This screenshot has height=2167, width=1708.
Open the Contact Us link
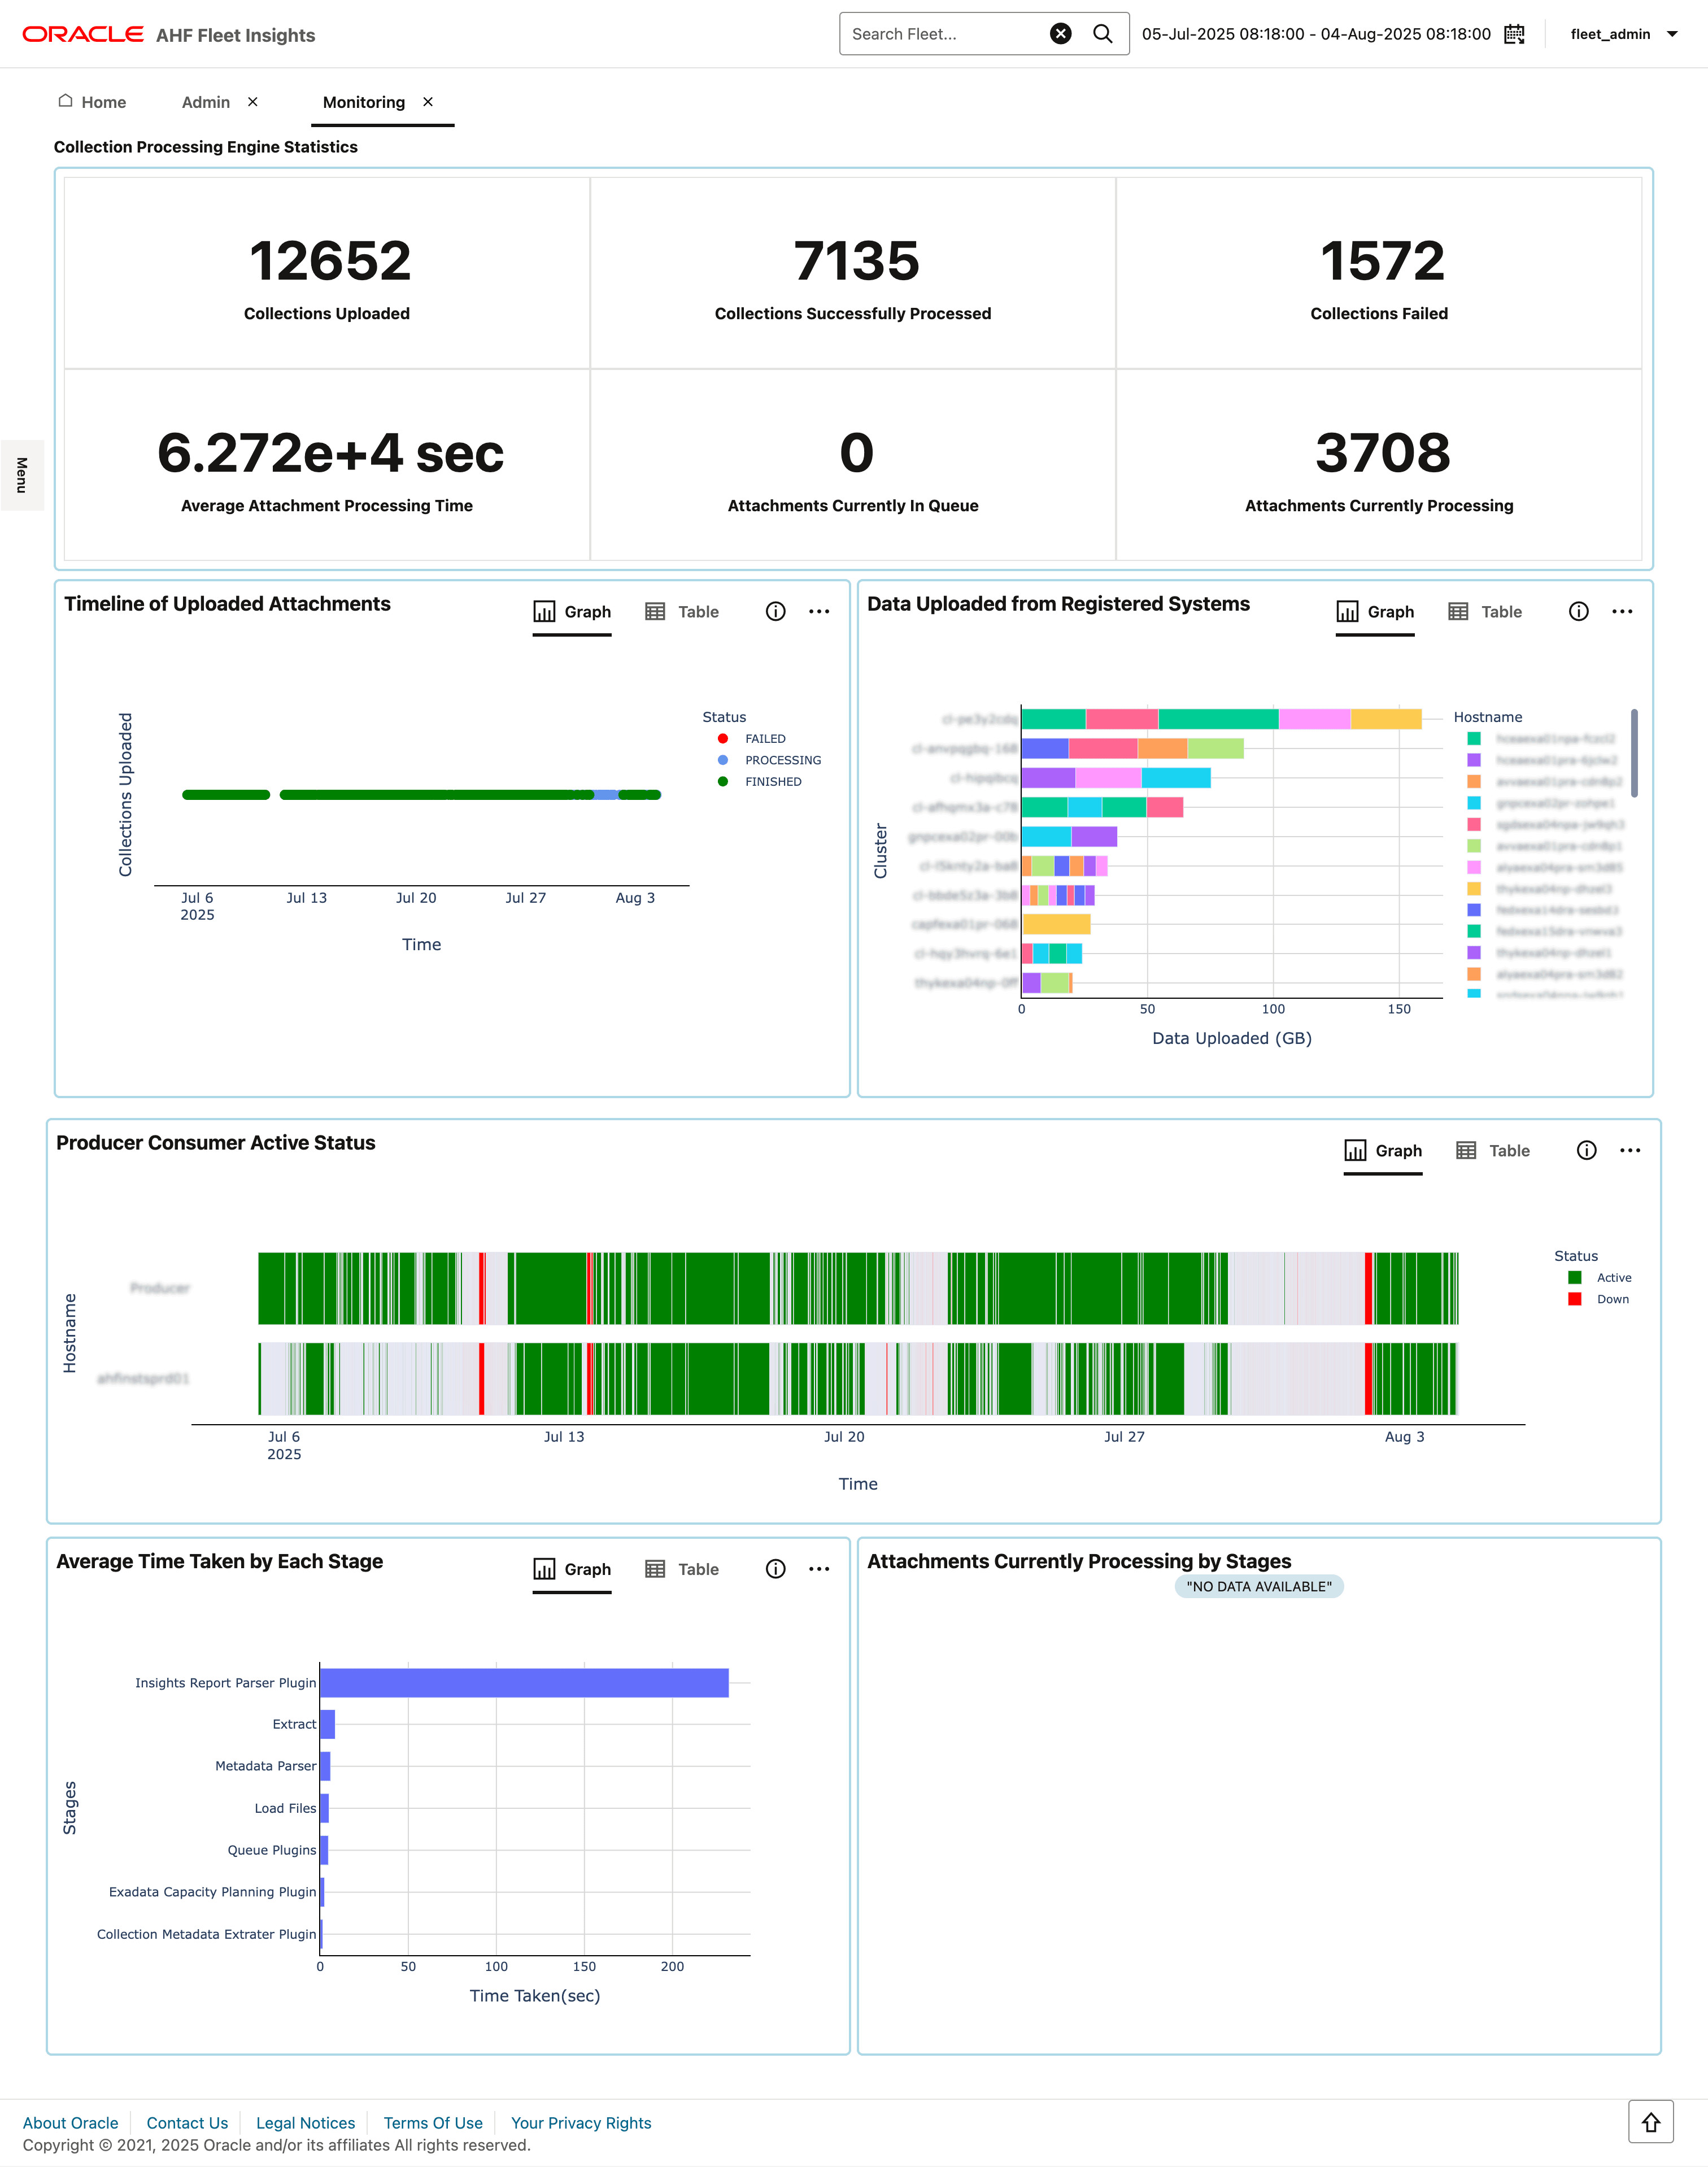point(187,2123)
